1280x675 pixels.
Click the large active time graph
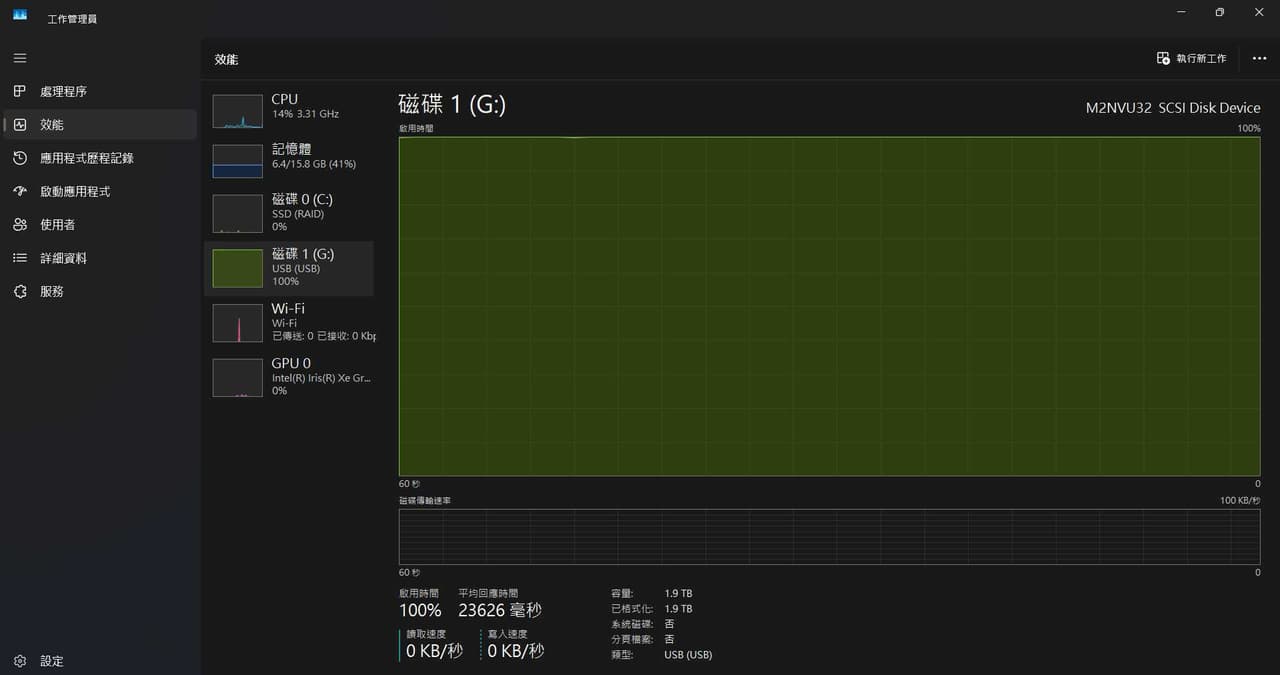[829, 306]
